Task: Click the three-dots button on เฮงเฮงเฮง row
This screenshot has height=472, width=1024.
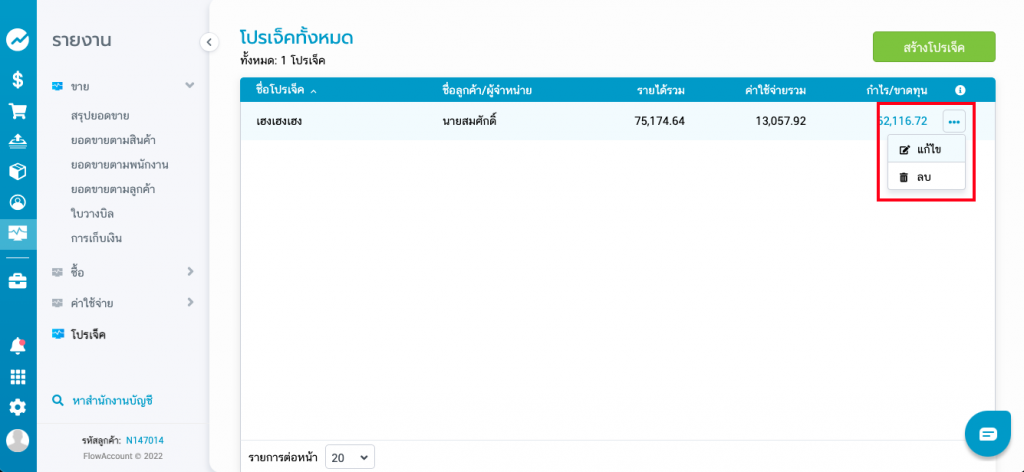Action: click(x=953, y=121)
